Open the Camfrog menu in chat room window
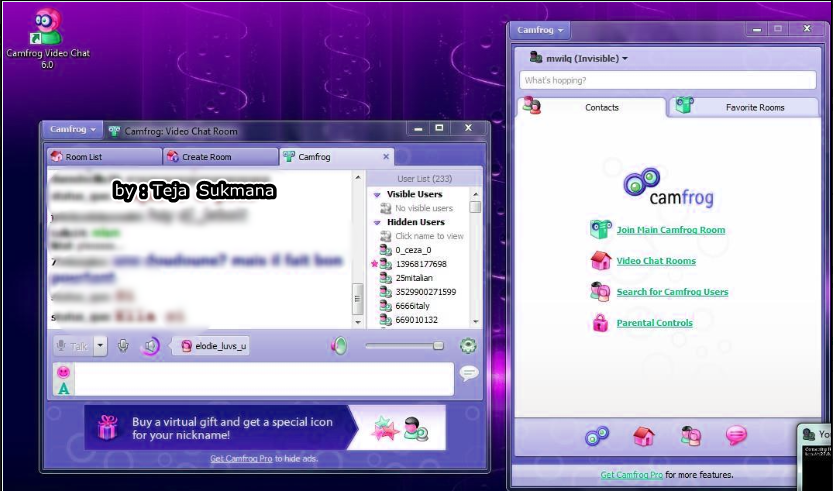833x491 pixels. pyautogui.click(x=73, y=129)
